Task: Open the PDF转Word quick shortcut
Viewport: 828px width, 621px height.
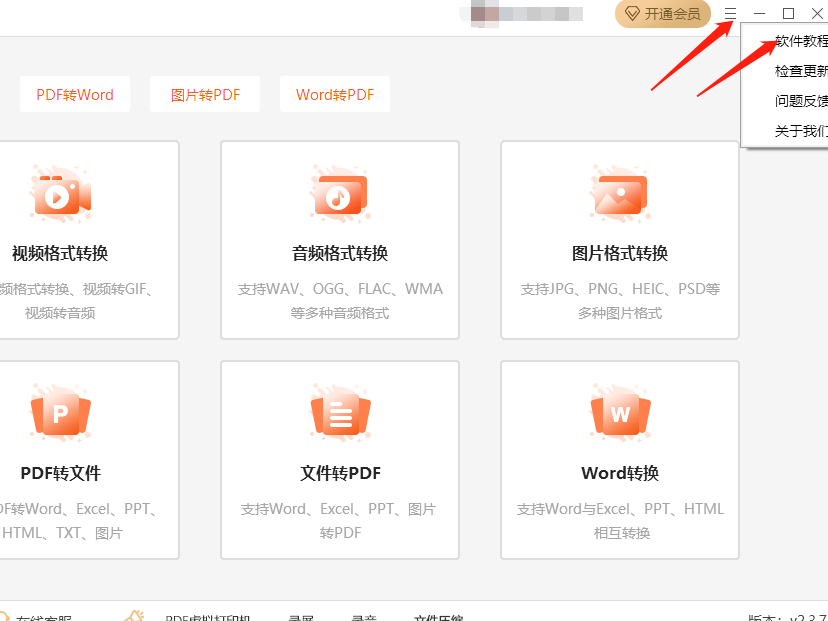Action: click(75, 94)
